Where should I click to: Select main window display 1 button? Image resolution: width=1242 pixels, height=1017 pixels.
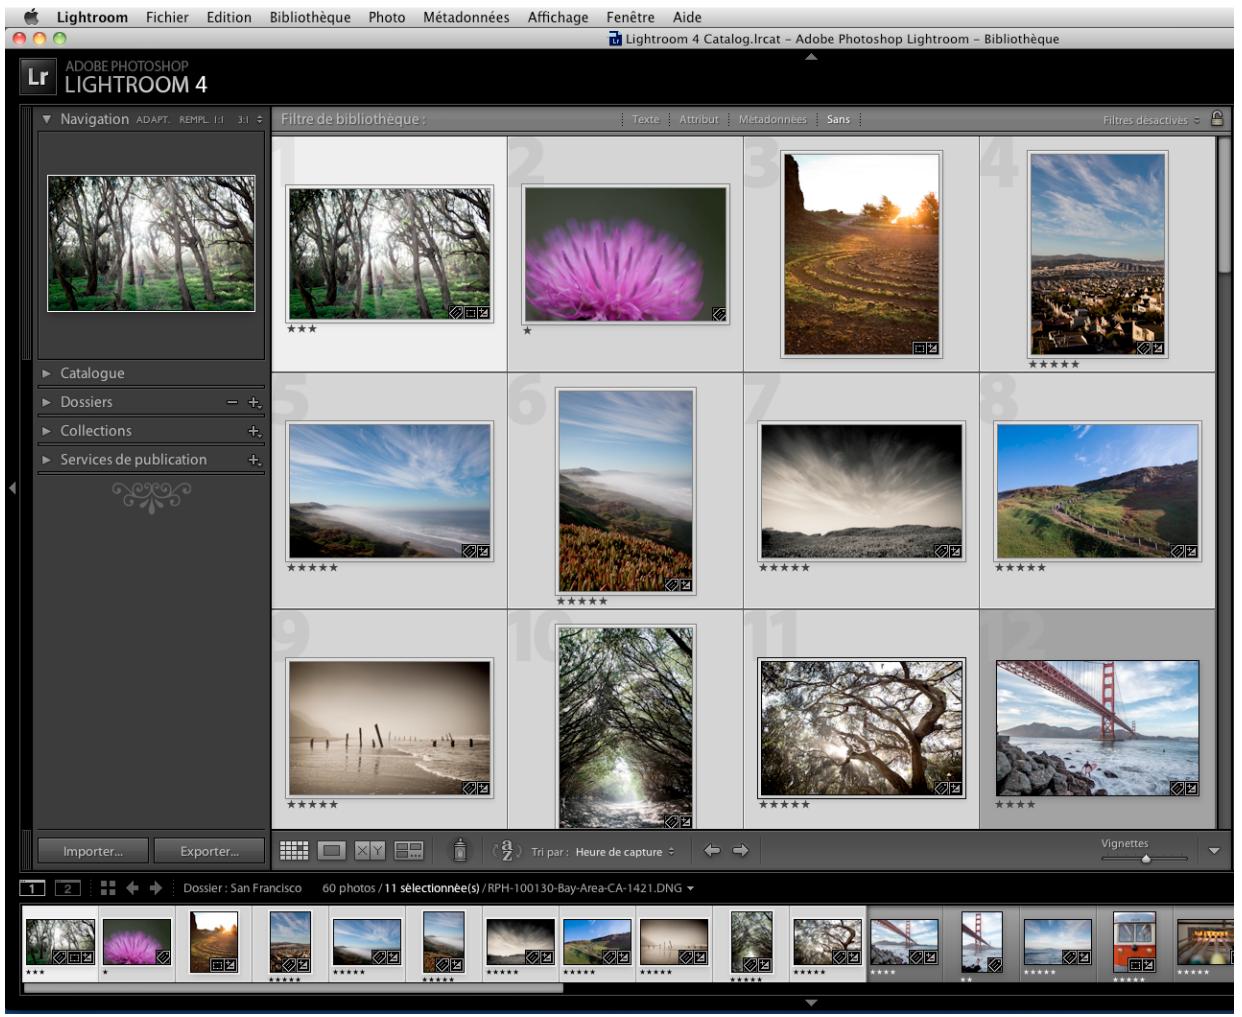point(33,888)
